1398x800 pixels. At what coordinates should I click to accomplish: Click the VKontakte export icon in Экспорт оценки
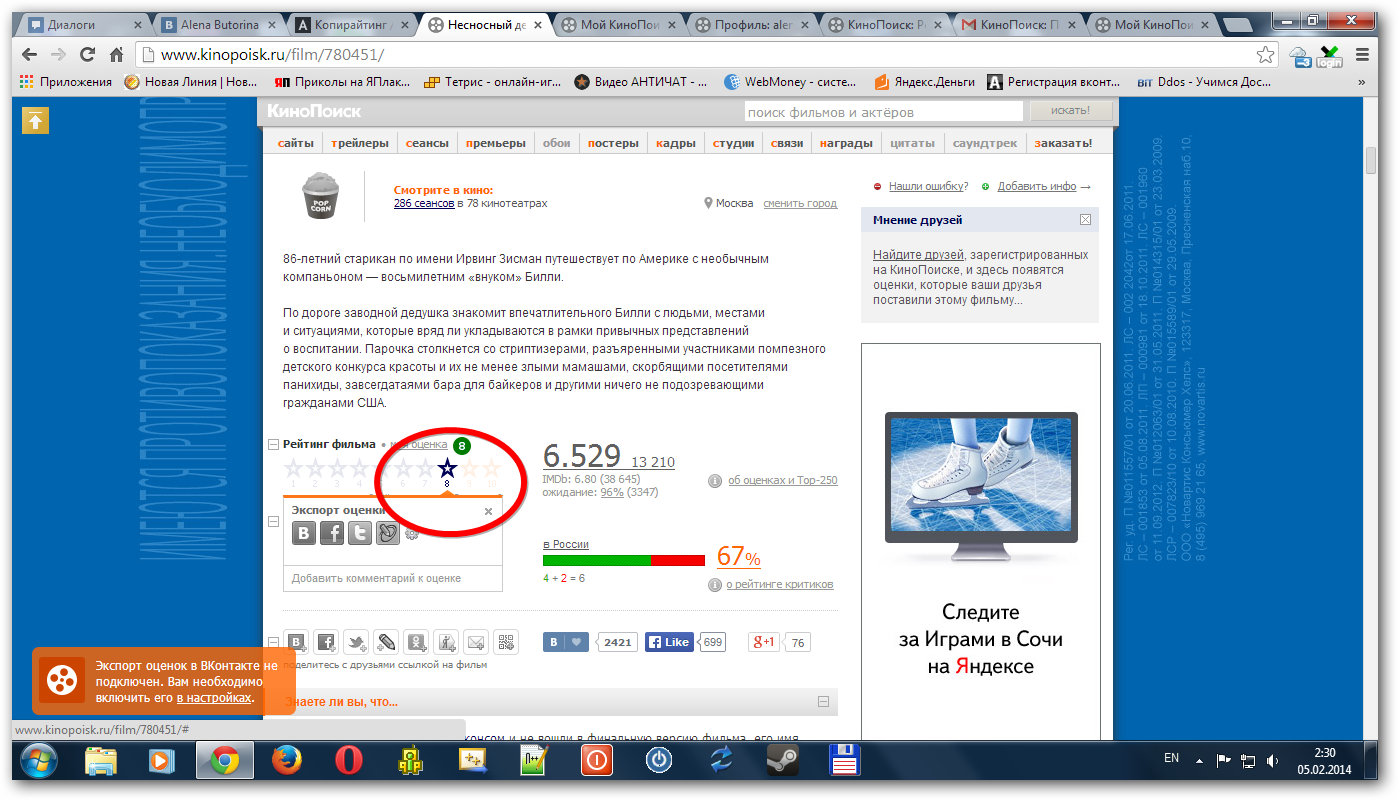(304, 534)
